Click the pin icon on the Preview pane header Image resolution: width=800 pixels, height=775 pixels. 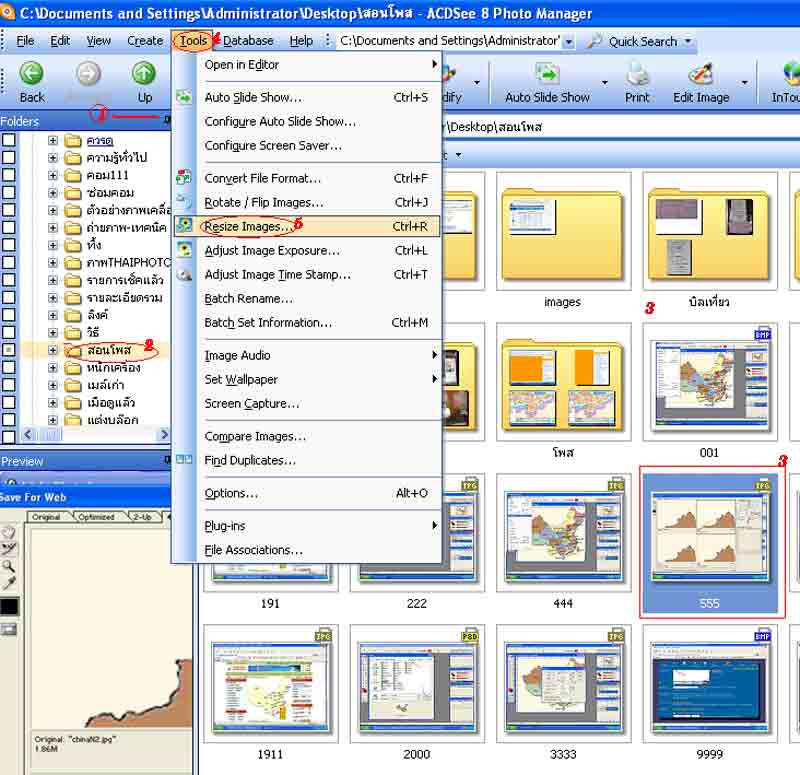167,460
